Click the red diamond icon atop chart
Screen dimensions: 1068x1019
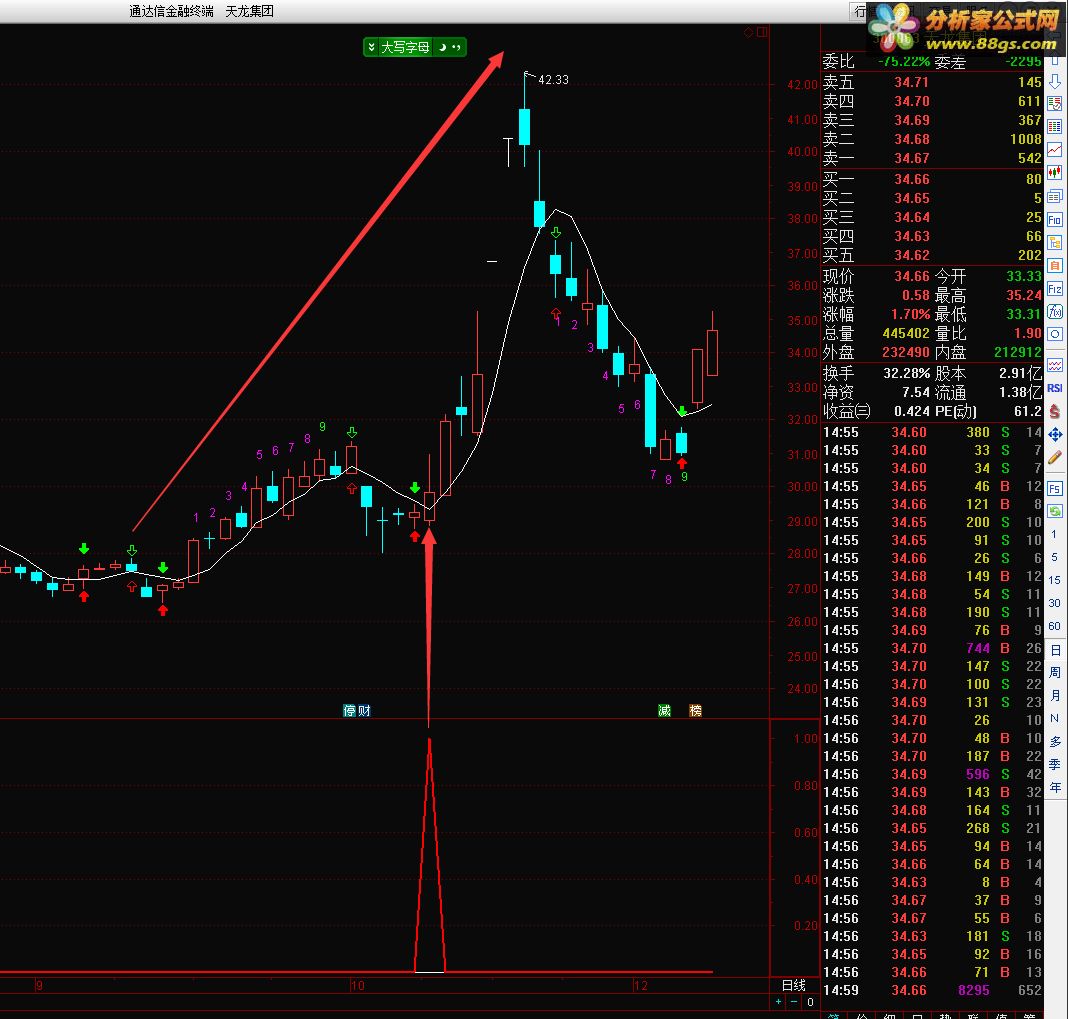click(x=748, y=32)
